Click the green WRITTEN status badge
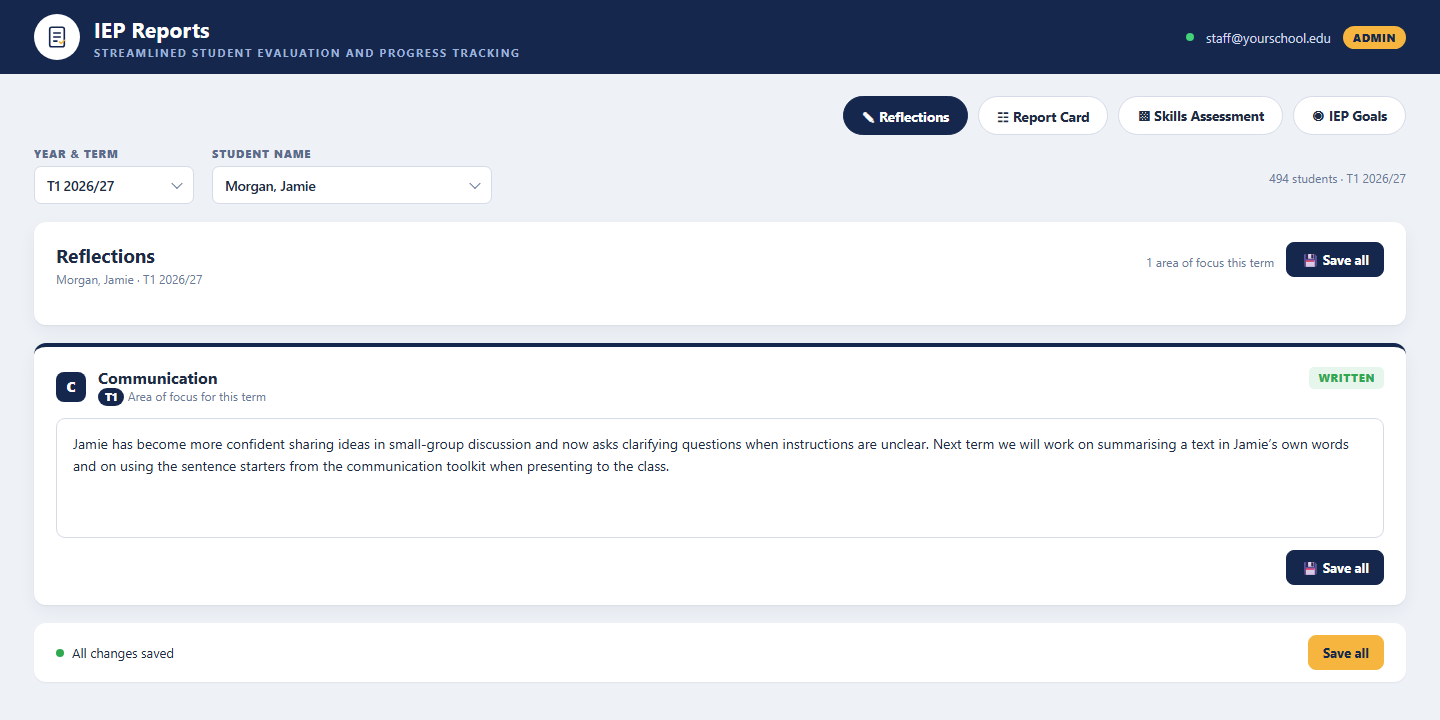This screenshot has width=1440, height=720. [x=1346, y=378]
